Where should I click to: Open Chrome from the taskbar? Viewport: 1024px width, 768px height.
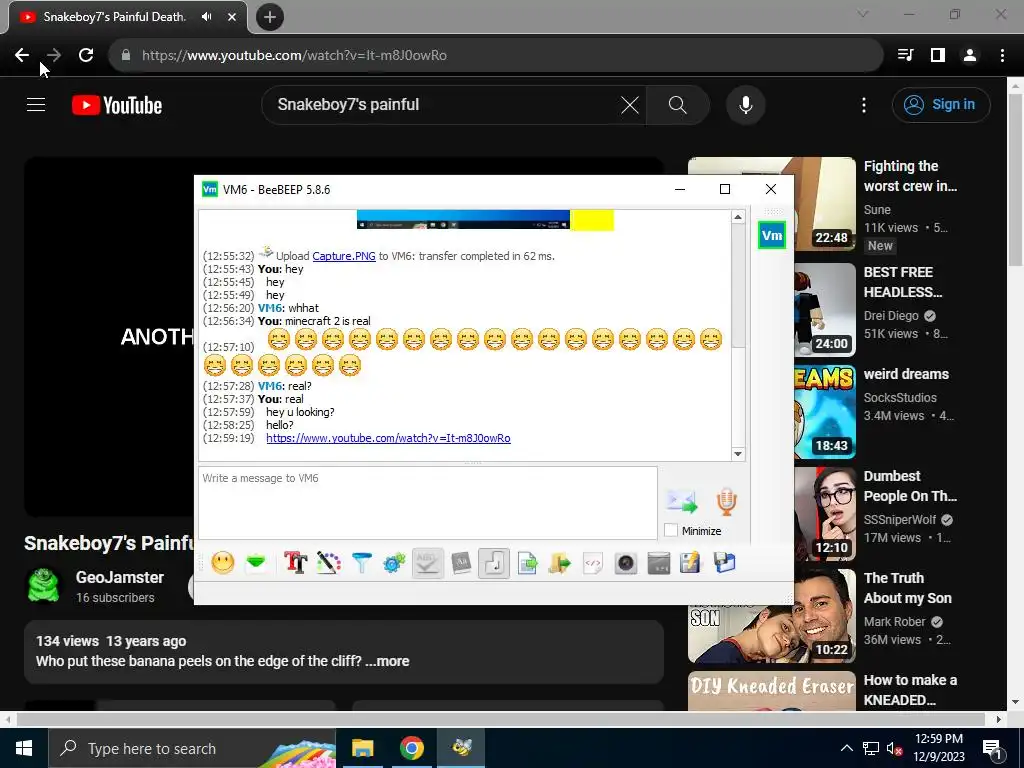(x=411, y=748)
